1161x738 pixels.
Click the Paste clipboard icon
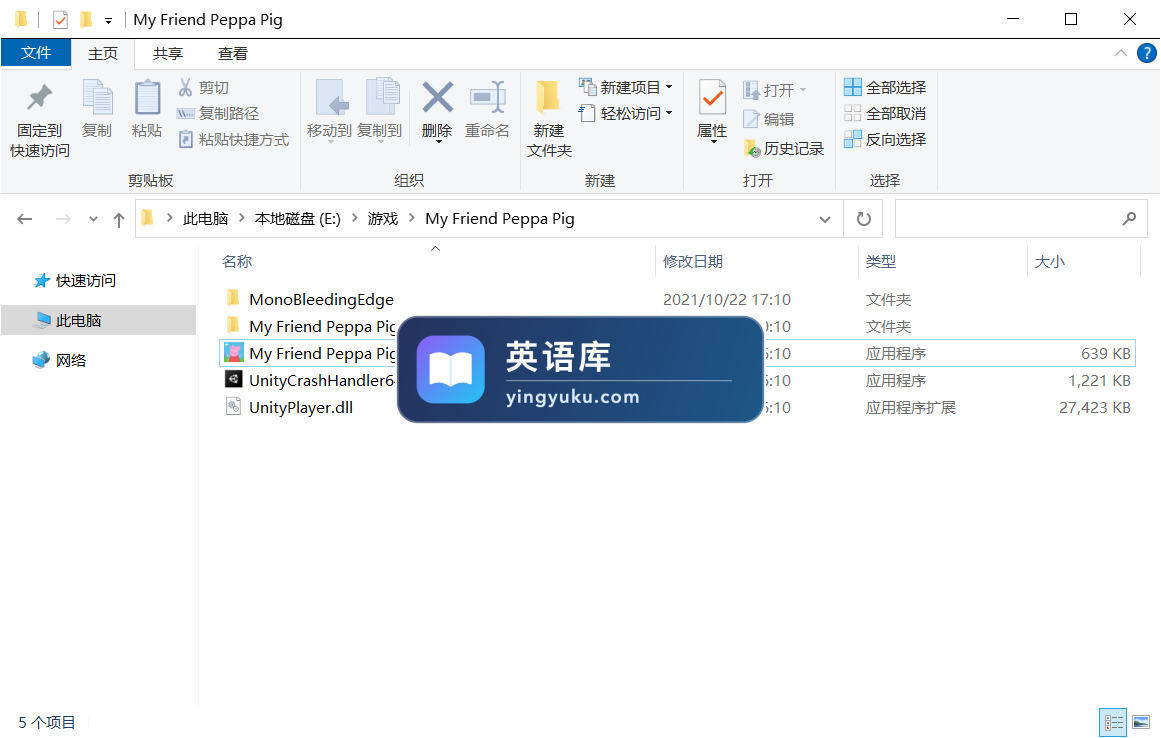pos(147,98)
